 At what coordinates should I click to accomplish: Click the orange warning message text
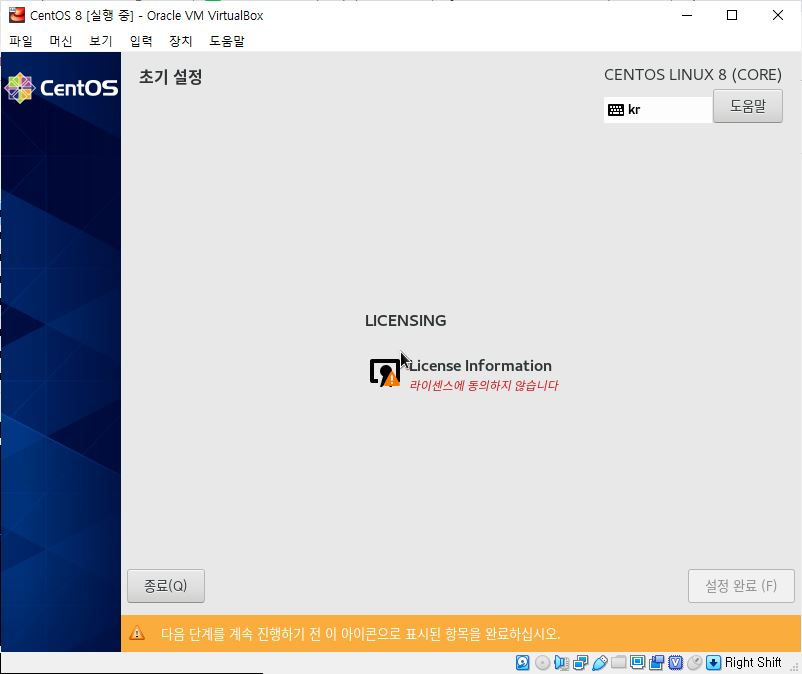tap(361, 634)
